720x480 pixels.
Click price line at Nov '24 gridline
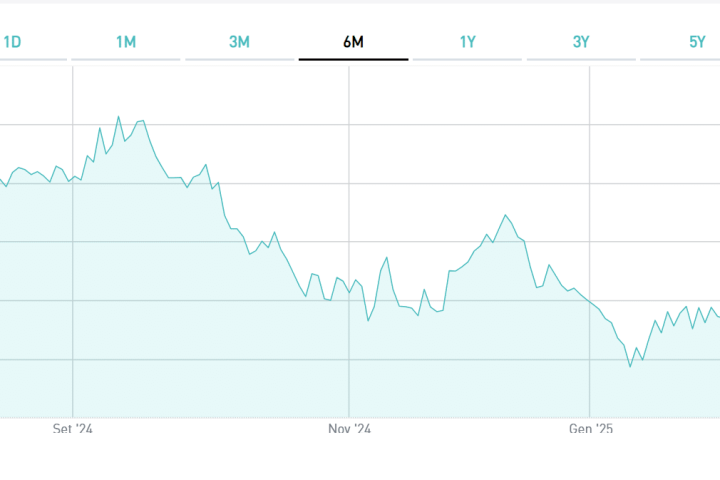[x=349, y=291]
